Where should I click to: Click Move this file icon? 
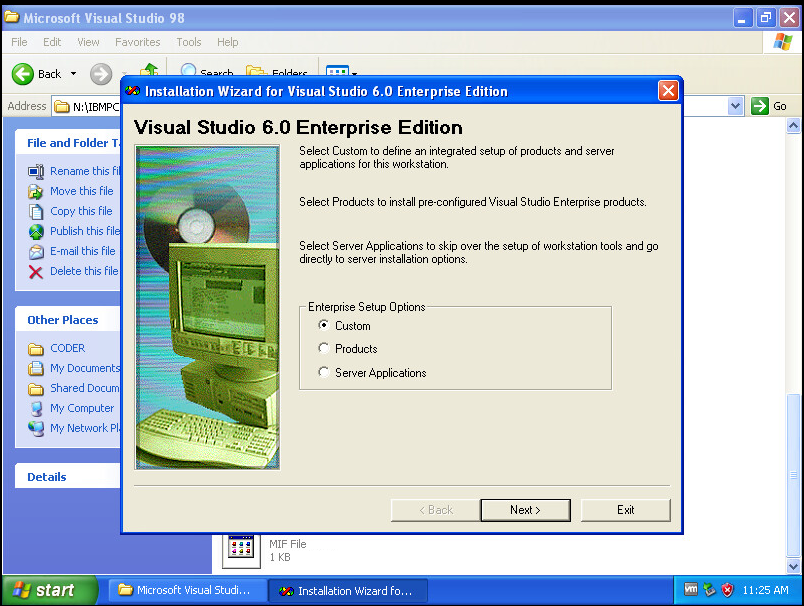coord(36,191)
